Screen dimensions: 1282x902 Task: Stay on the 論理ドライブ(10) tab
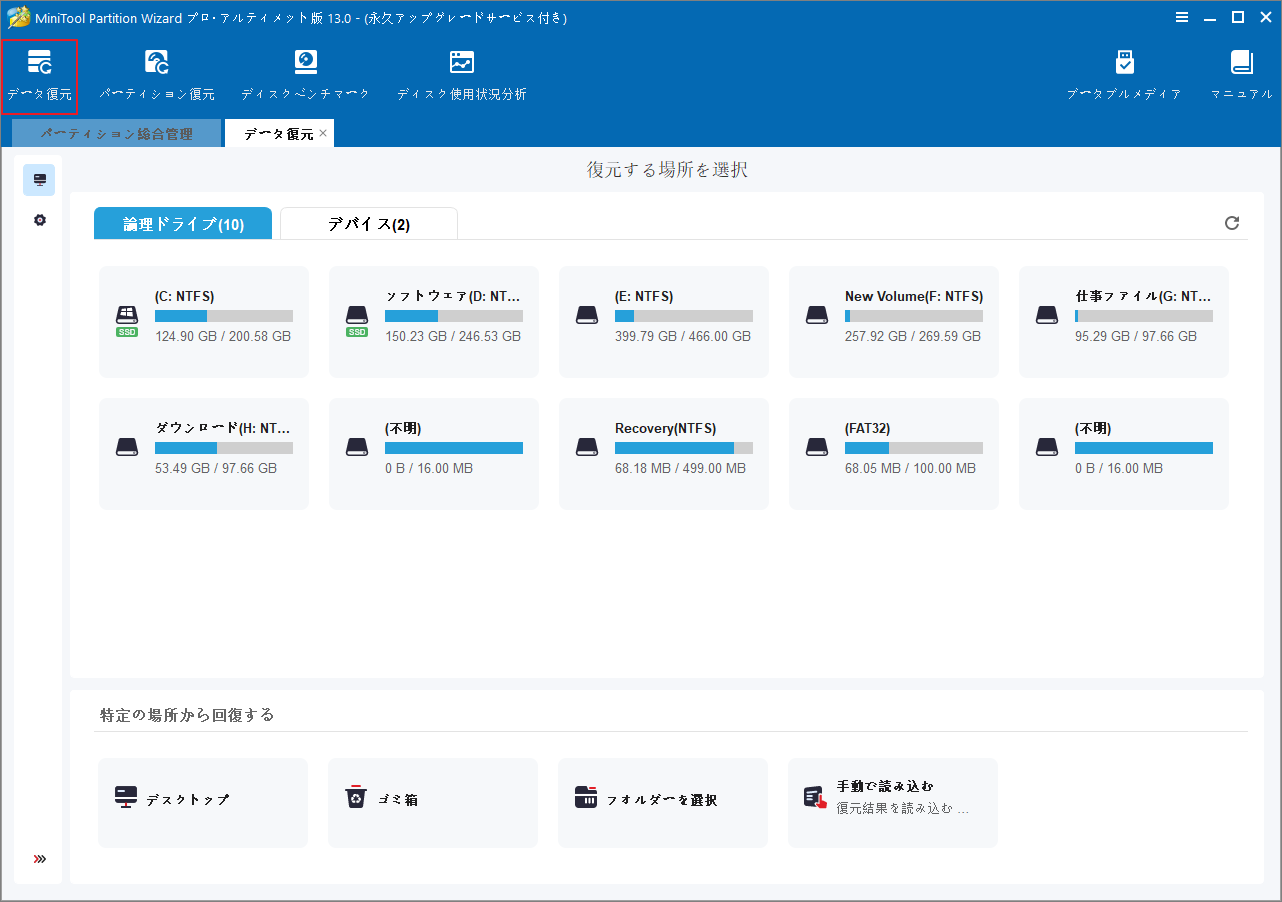[x=182, y=223]
